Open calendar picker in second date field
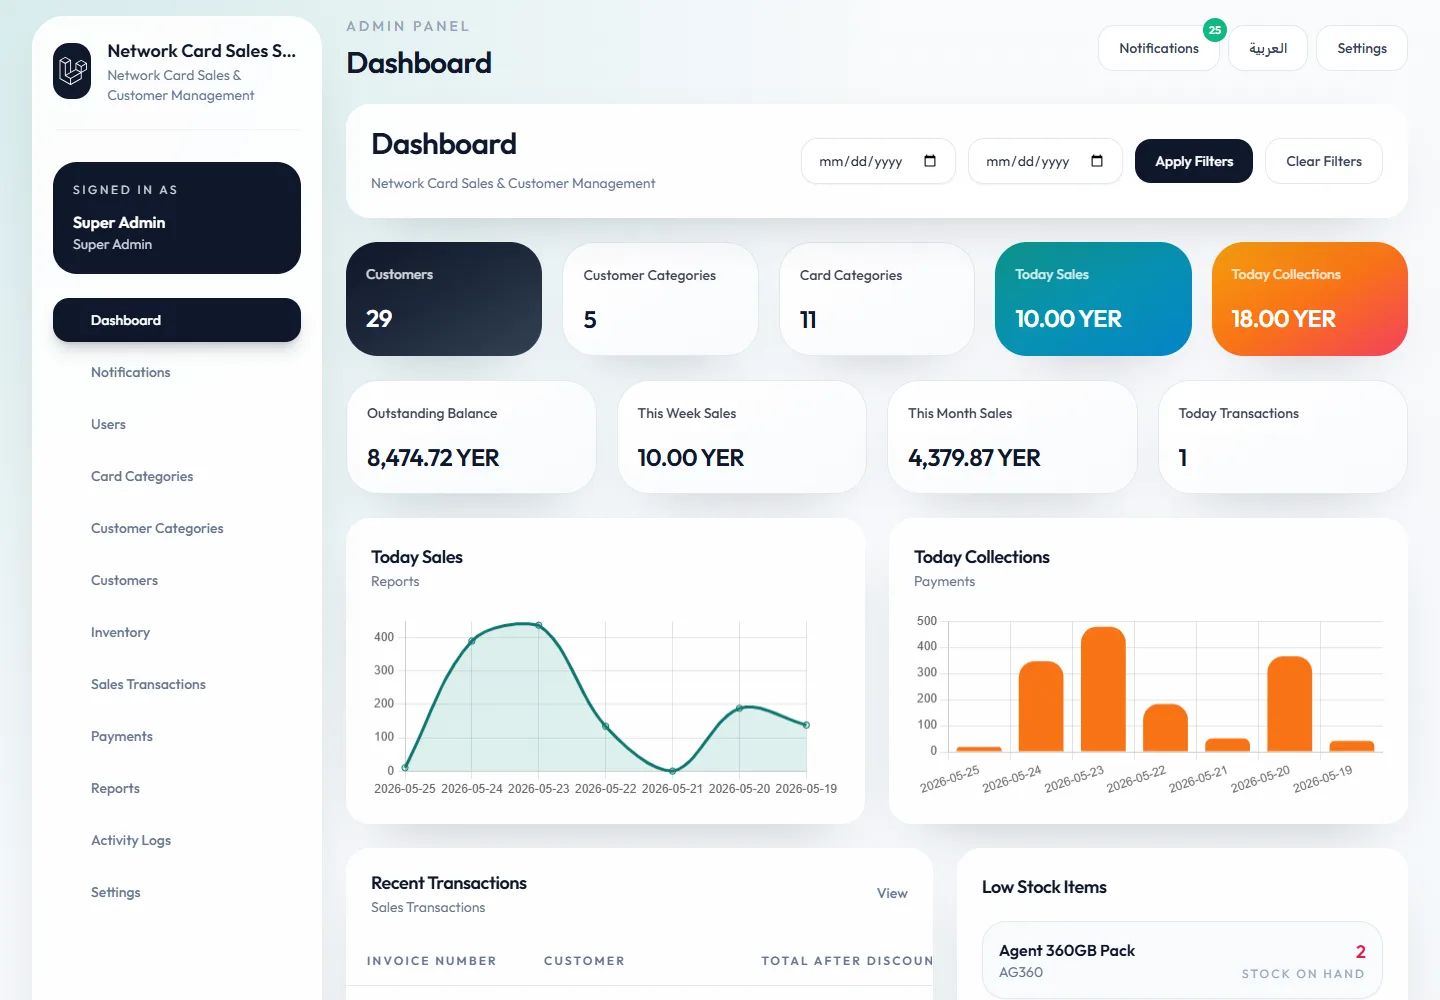This screenshot has width=1440, height=1000. coord(1097,161)
